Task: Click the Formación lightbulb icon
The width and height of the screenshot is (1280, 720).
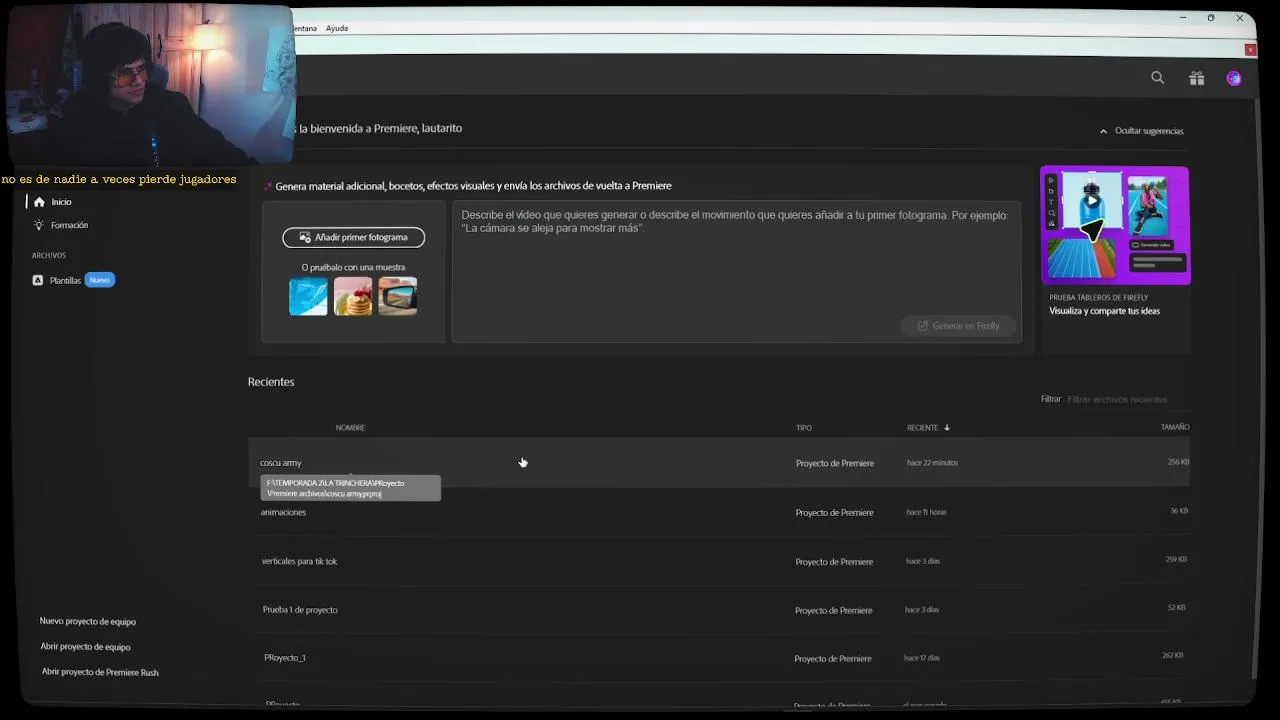Action: pyautogui.click(x=39, y=225)
